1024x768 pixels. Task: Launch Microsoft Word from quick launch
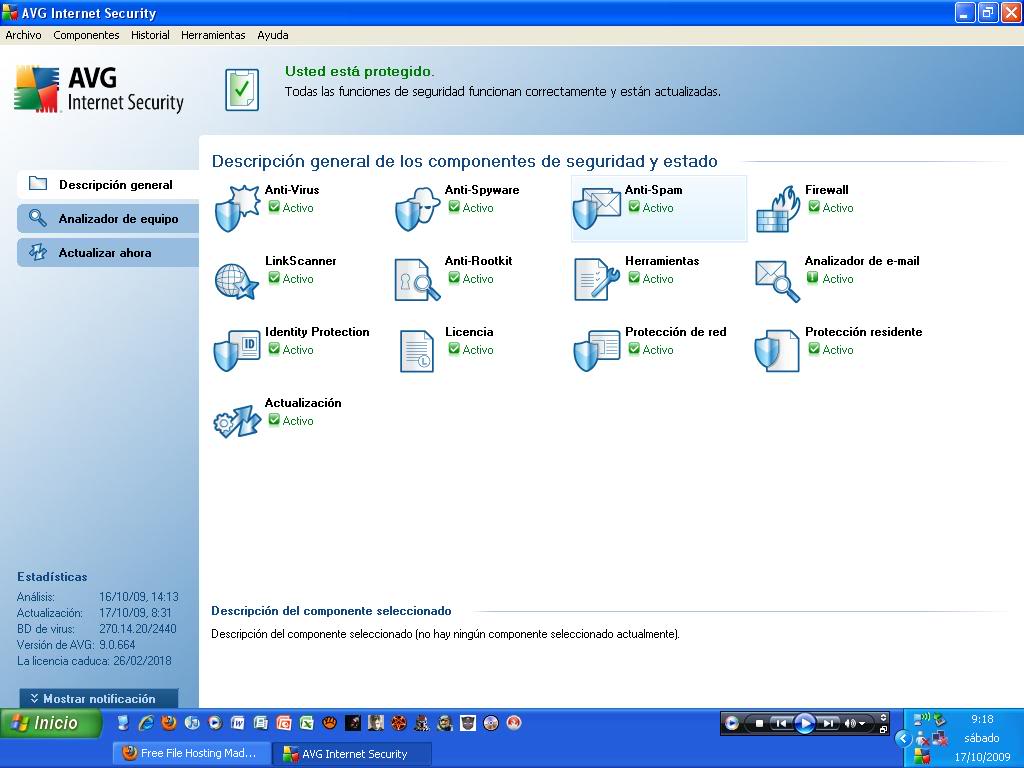pos(238,723)
